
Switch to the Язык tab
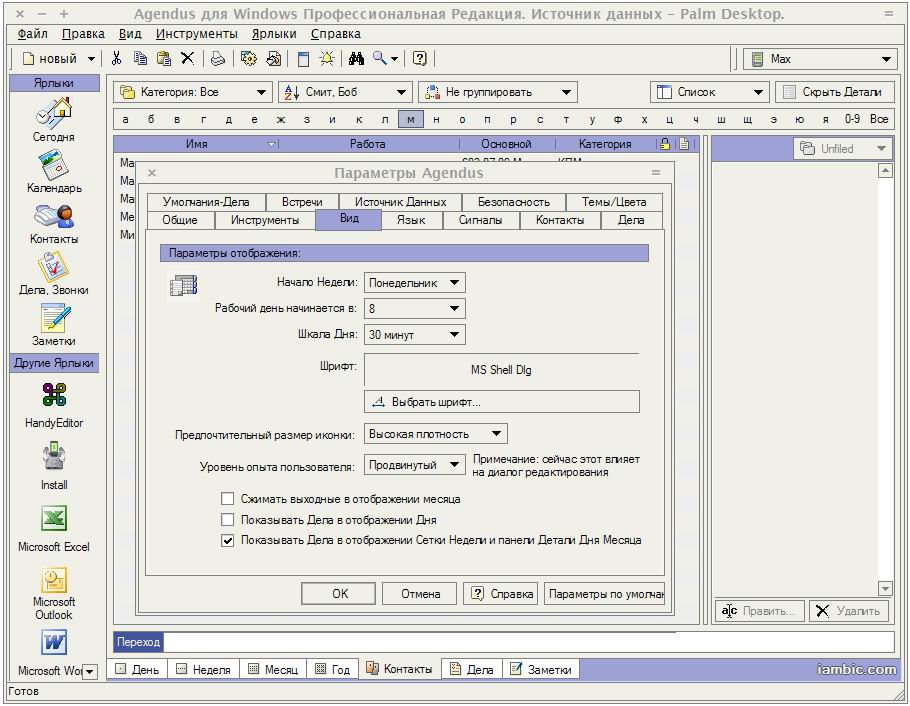click(411, 220)
